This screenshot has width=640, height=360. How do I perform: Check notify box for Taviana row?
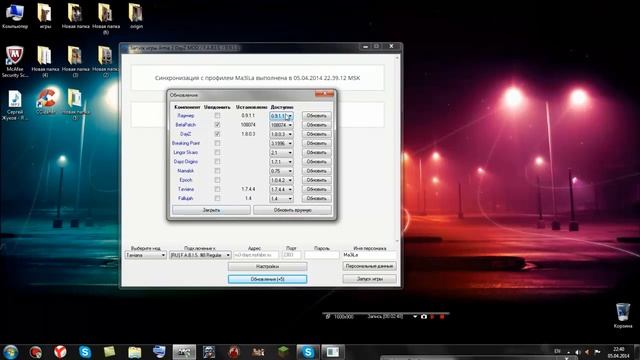tap(217, 189)
